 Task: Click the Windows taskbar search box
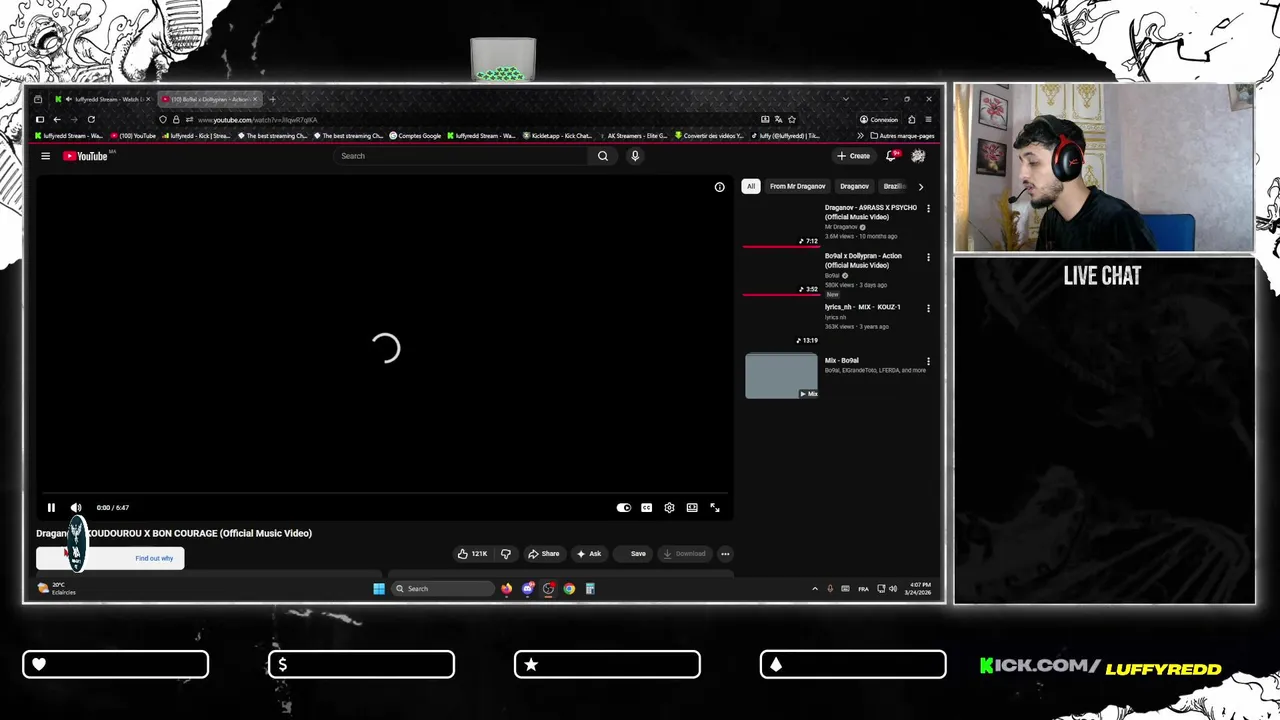pos(442,589)
